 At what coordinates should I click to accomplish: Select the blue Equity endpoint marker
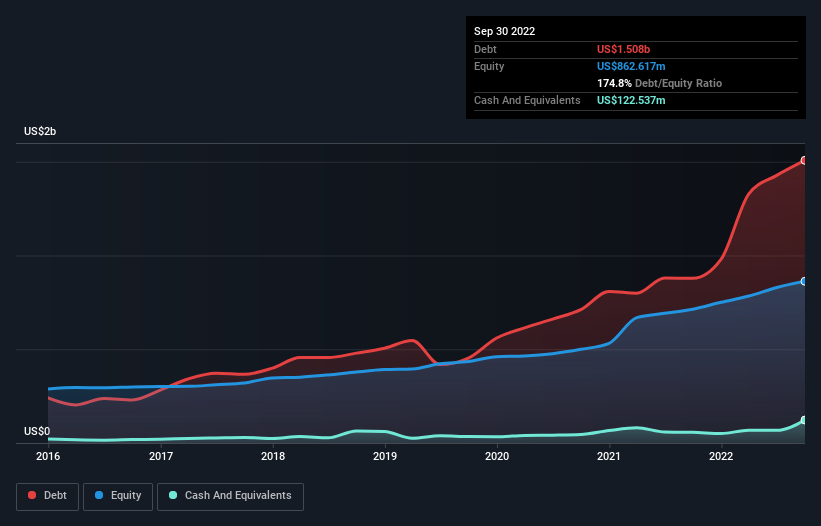pos(804,282)
